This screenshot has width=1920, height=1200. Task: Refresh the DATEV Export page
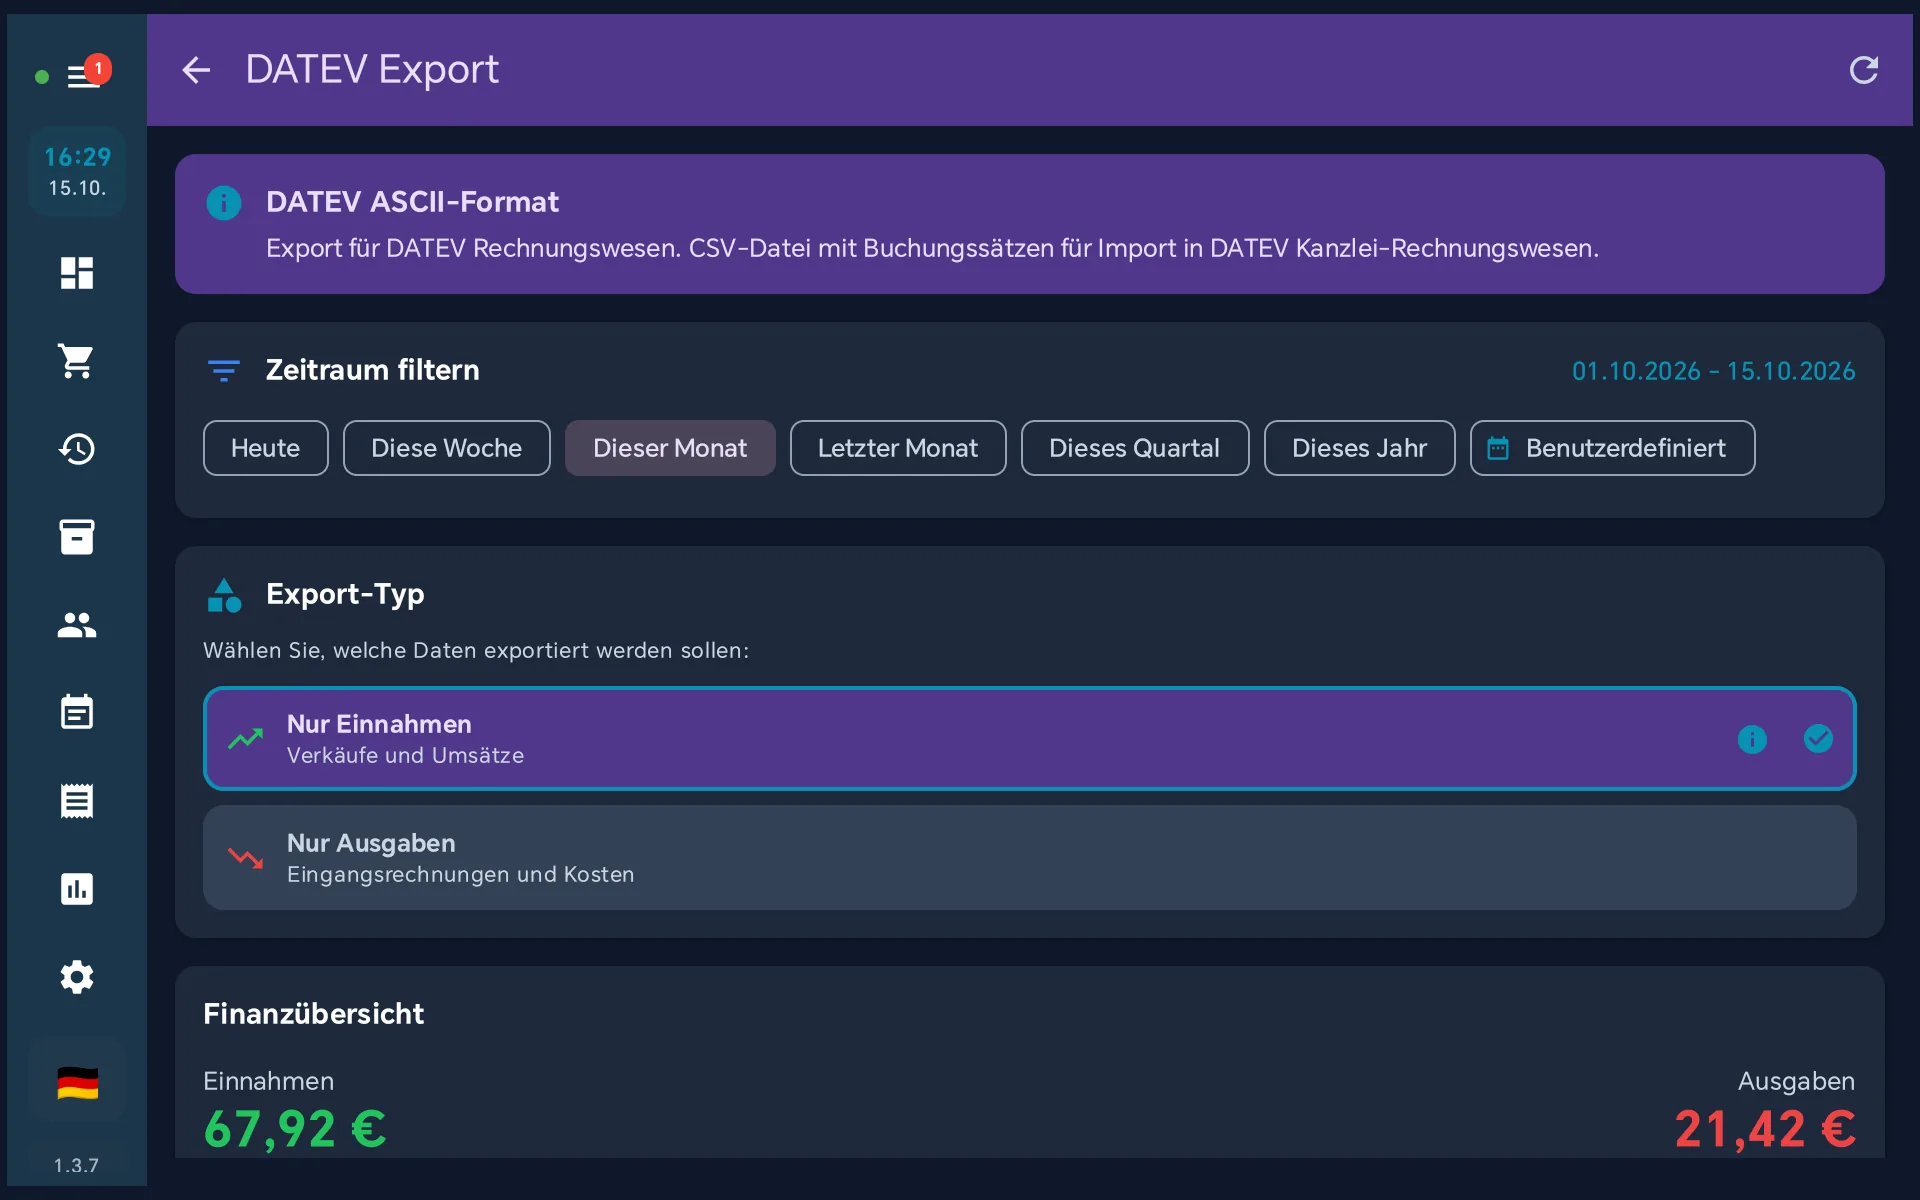(x=1864, y=70)
